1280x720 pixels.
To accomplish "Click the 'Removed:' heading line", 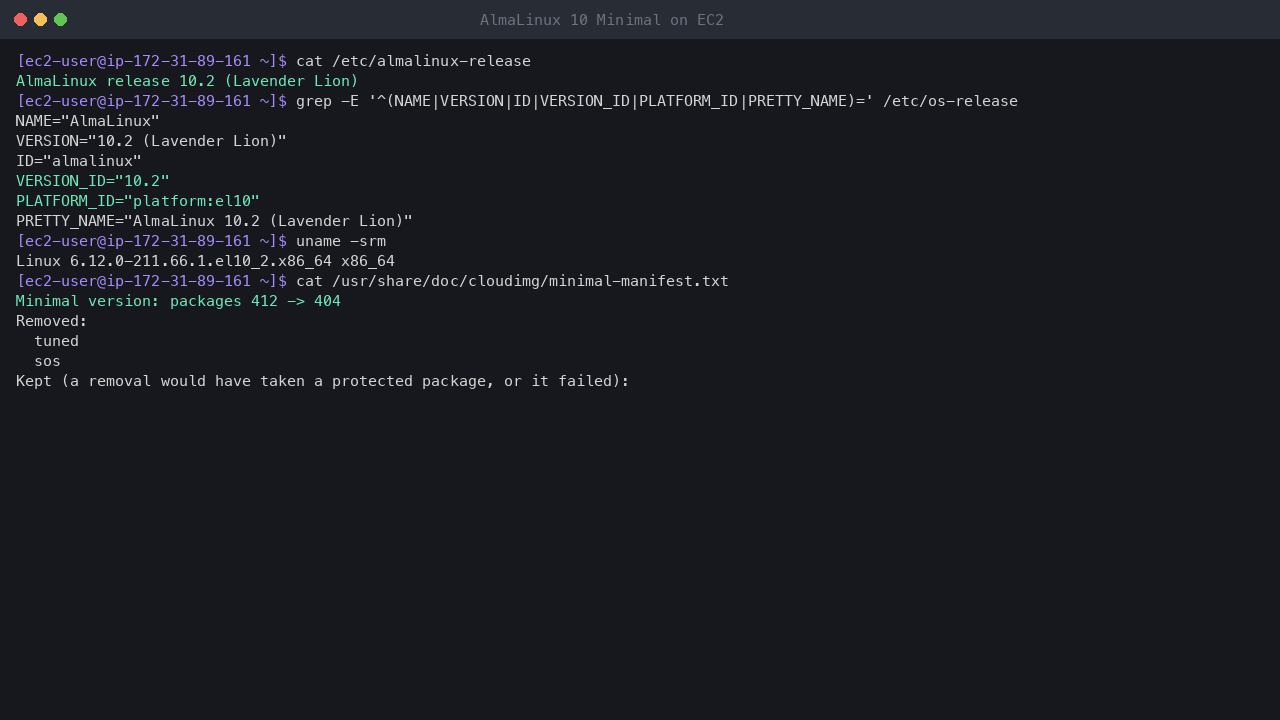I will 52,321.
